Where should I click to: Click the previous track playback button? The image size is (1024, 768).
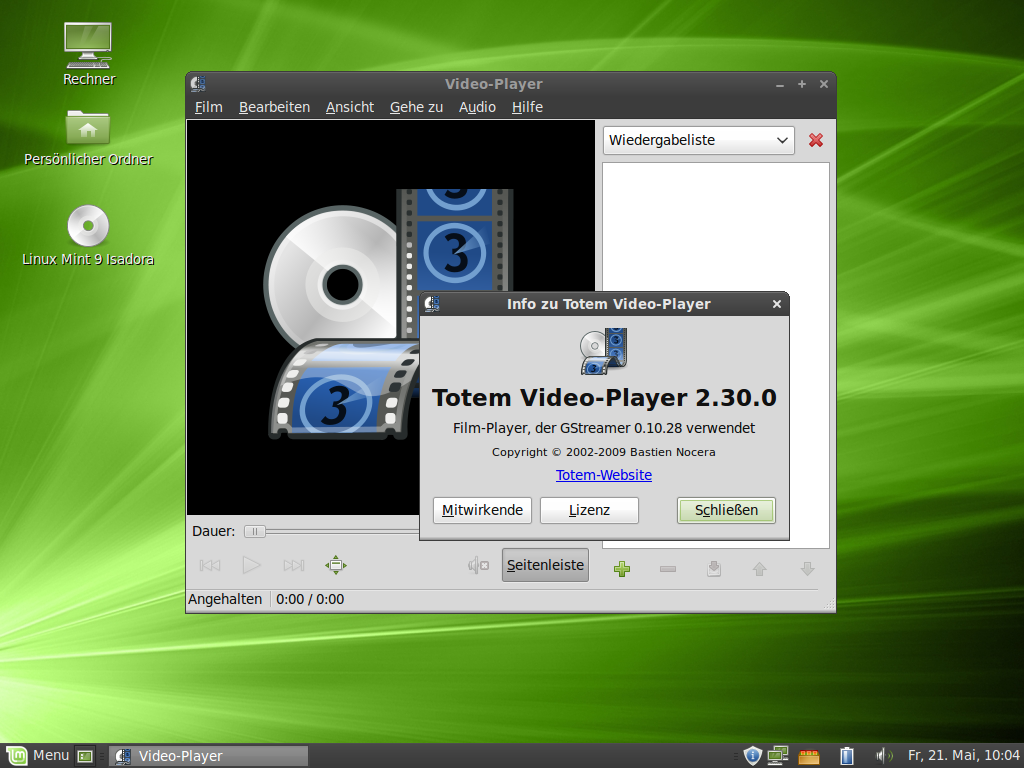[x=210, y=566]
